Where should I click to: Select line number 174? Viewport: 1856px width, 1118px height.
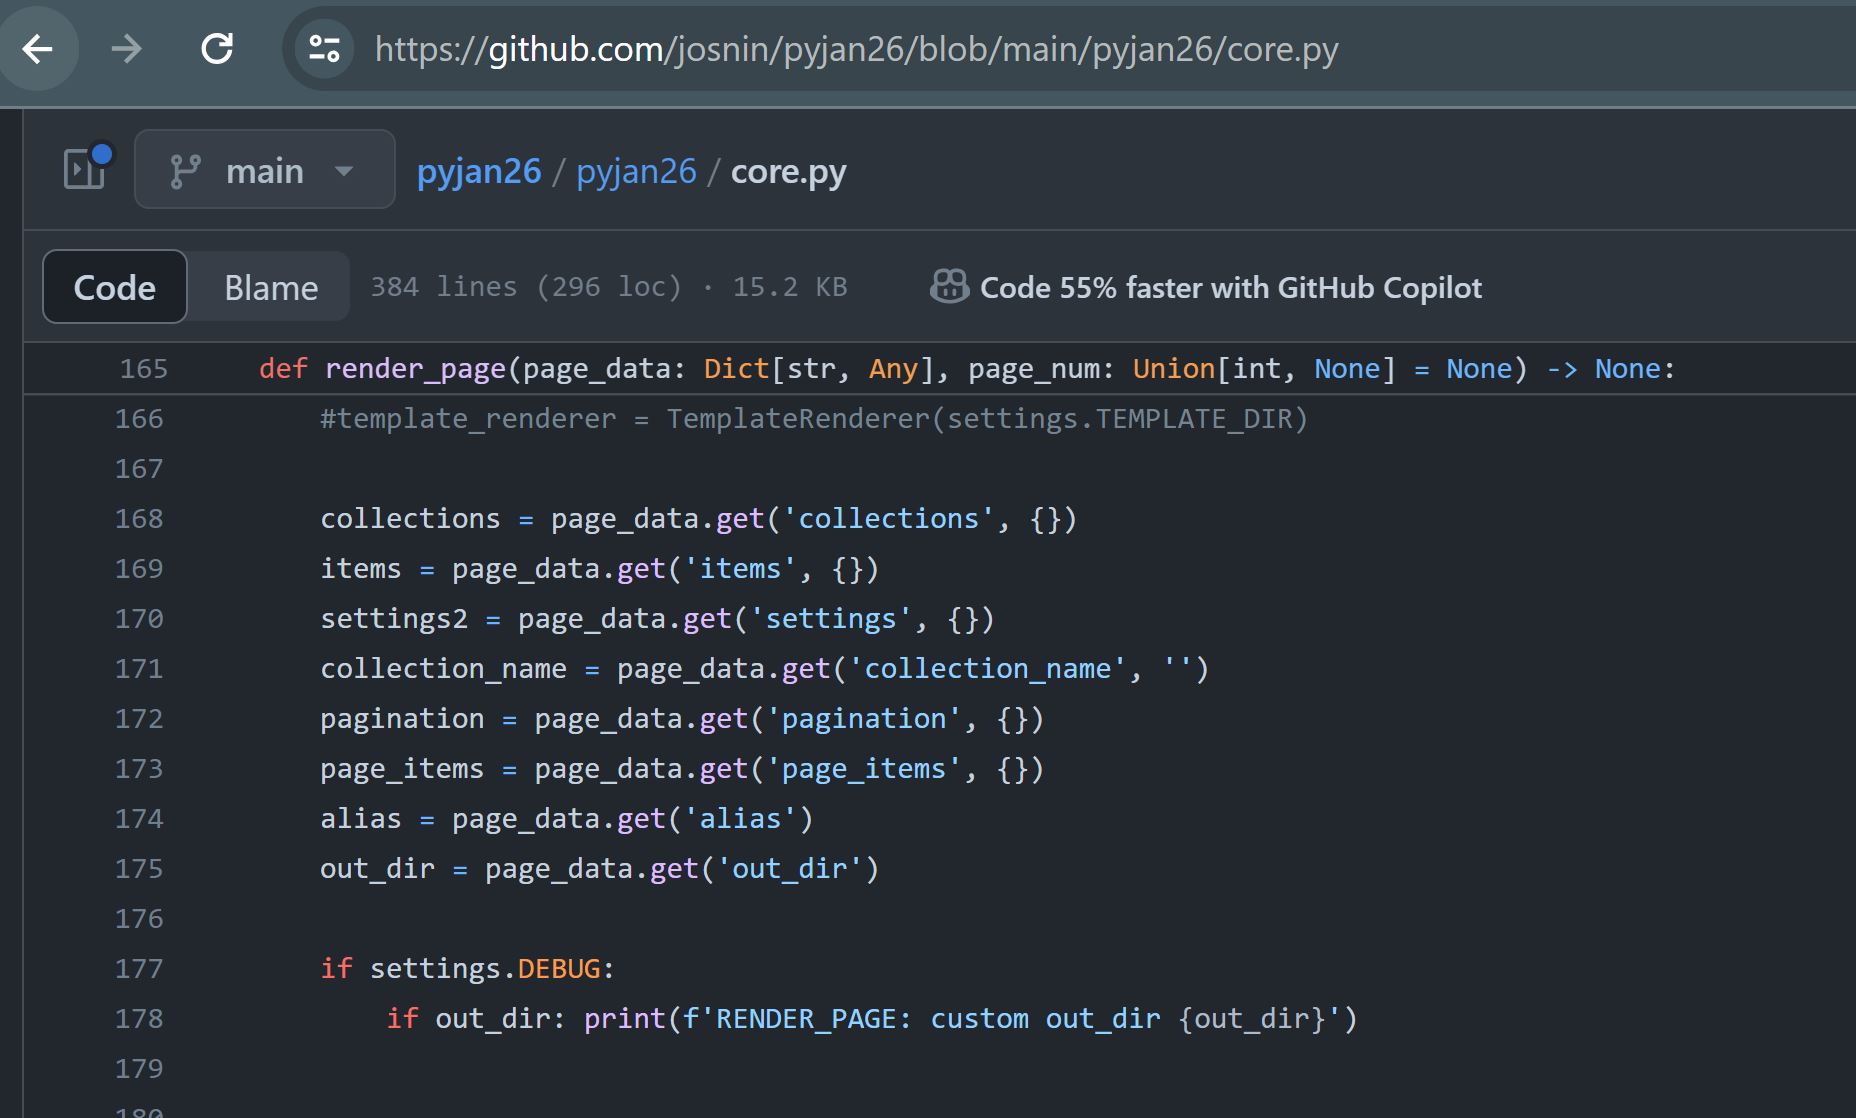pos(139,819)
